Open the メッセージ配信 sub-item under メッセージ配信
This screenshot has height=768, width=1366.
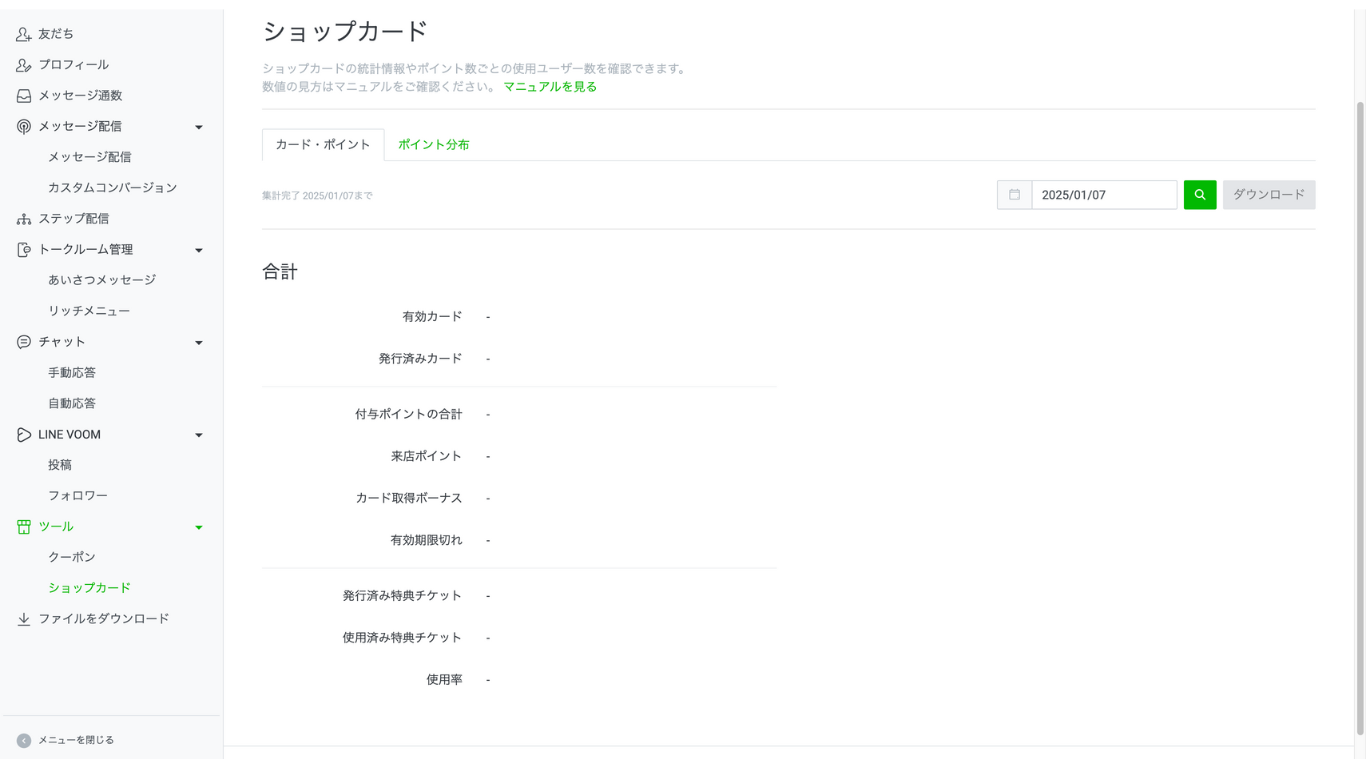(90, 157)
